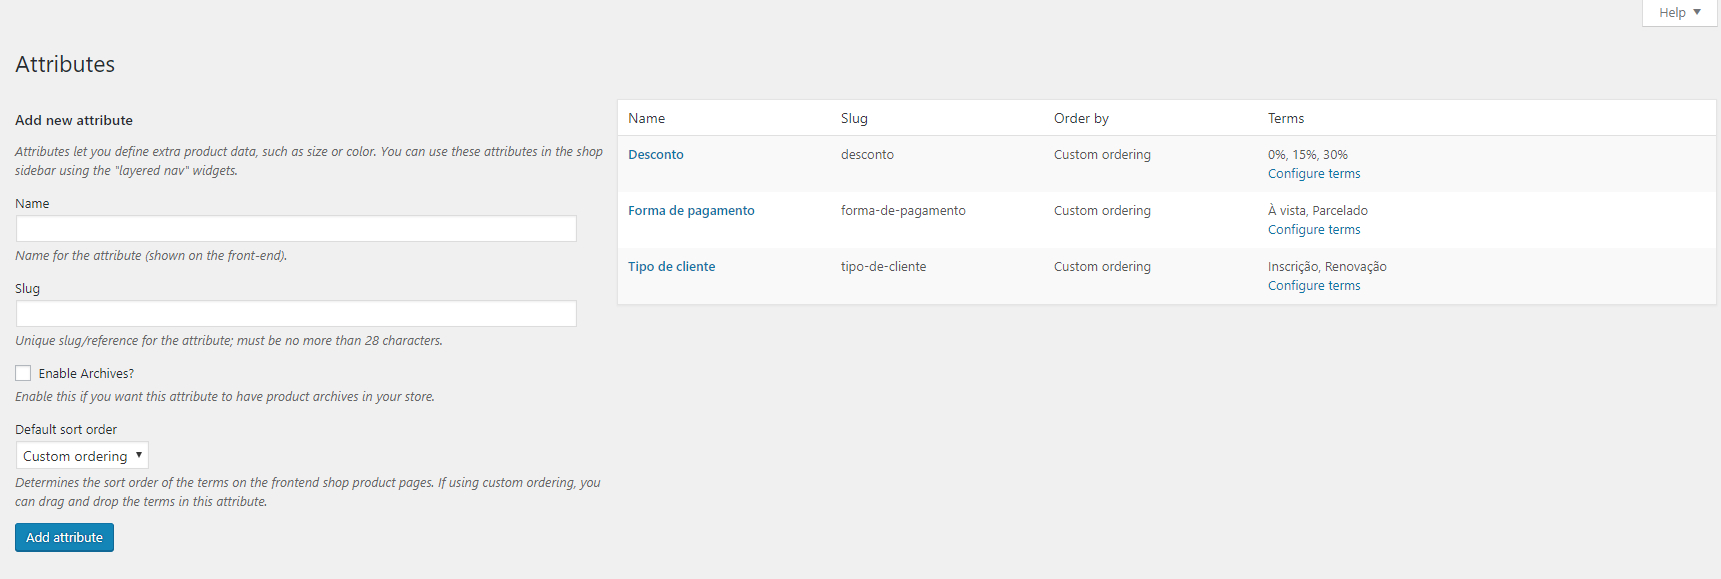Viewport: 1721px width, 579px height.
Task: Click the Attributes page heading
Action: (x=65, y=64)
